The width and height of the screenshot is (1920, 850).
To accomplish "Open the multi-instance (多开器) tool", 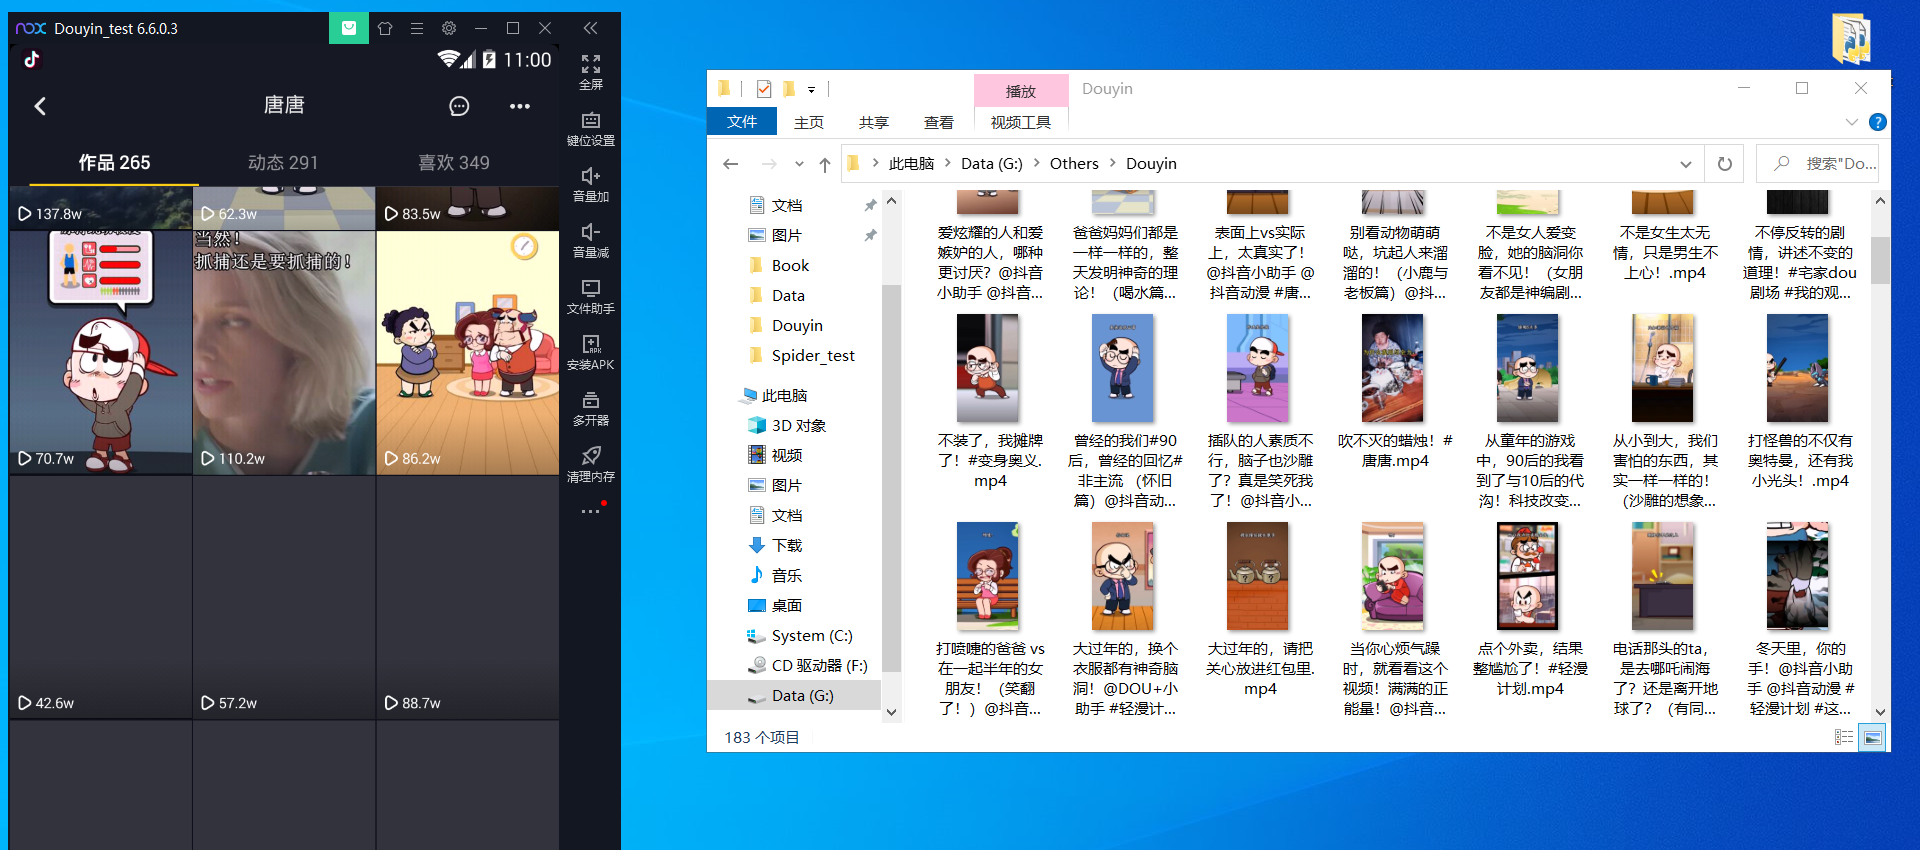I will tap(591, 400).
